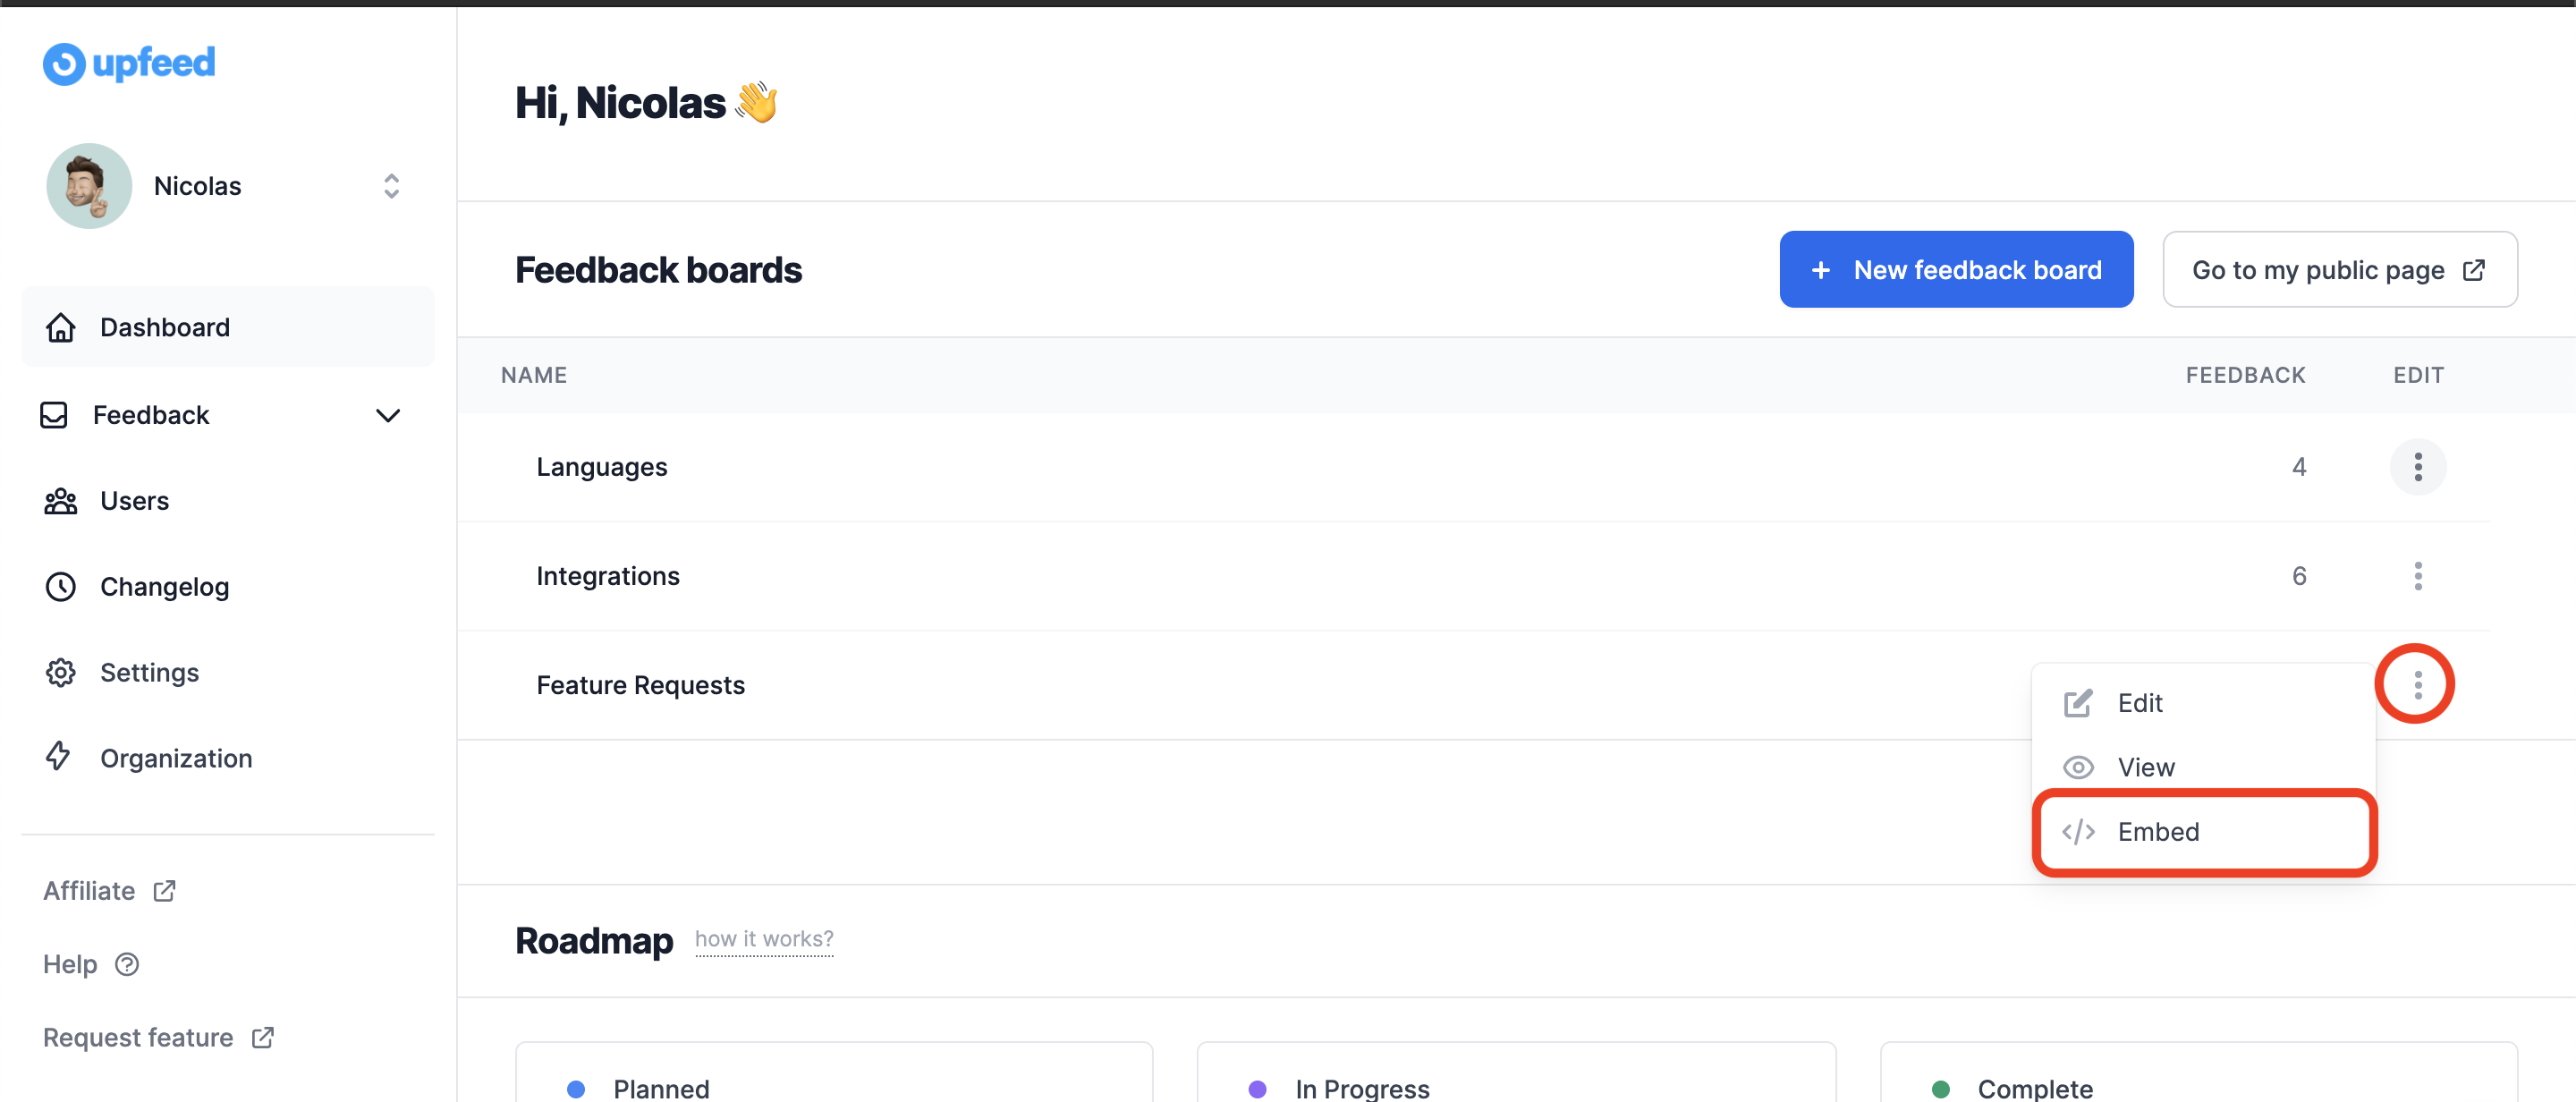Click the Help question mark icon
The width and height of the screenshot is (2576, 1102).
[127, 964]
